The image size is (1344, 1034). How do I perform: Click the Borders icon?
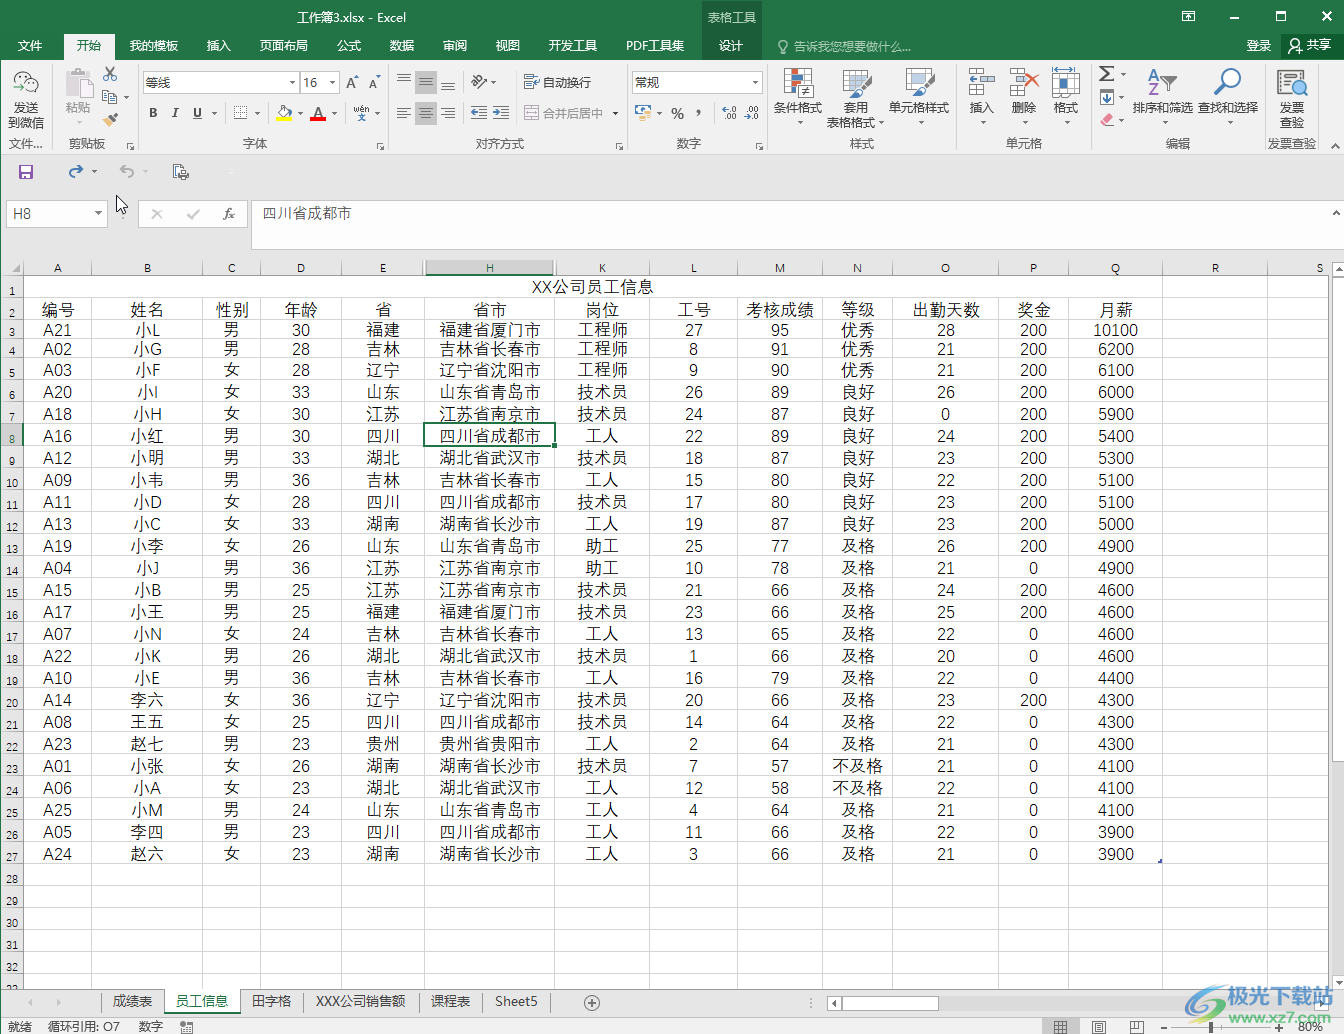point(241,113)
